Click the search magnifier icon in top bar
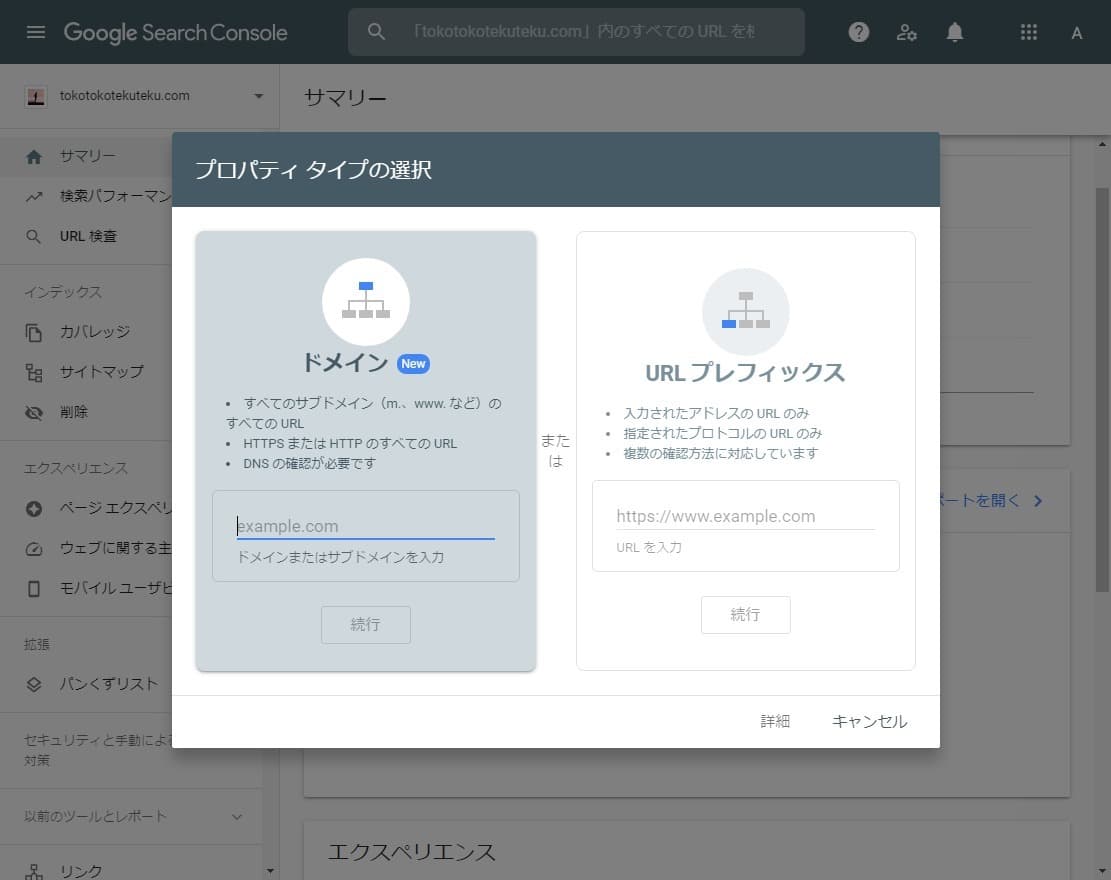 tap(376, 32)
